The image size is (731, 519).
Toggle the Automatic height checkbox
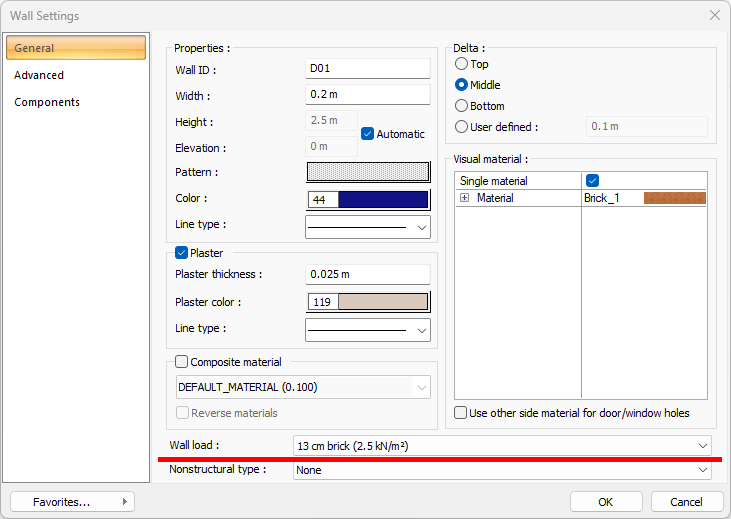367,134
